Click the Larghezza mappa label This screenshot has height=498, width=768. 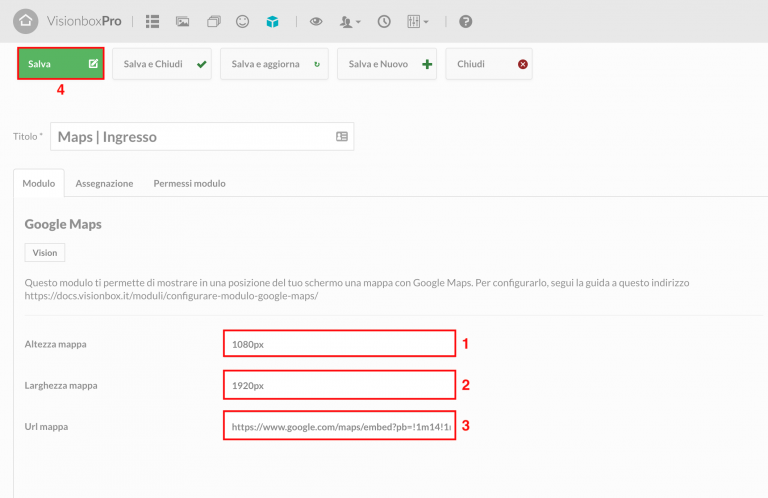61,385
